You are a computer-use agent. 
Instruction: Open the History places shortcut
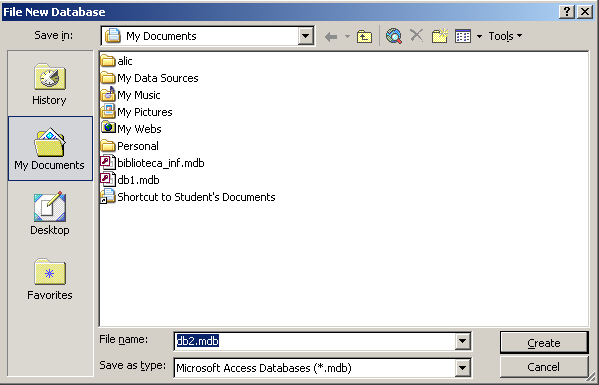pyautogui.click(x=50, y=84)
